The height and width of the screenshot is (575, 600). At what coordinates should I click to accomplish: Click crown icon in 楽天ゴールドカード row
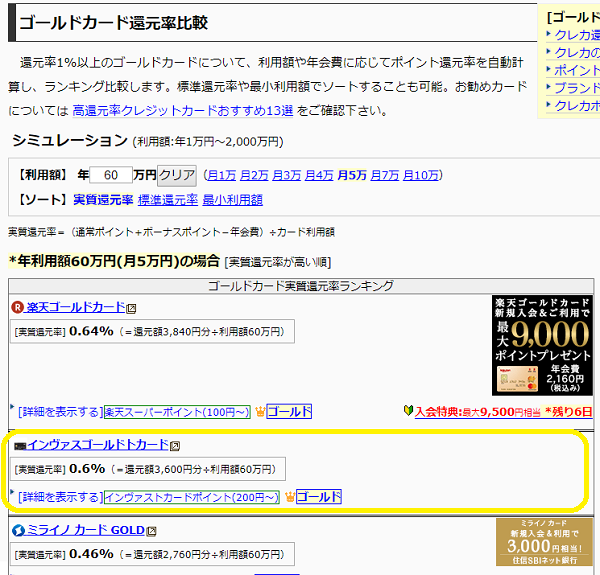point(260,412)
